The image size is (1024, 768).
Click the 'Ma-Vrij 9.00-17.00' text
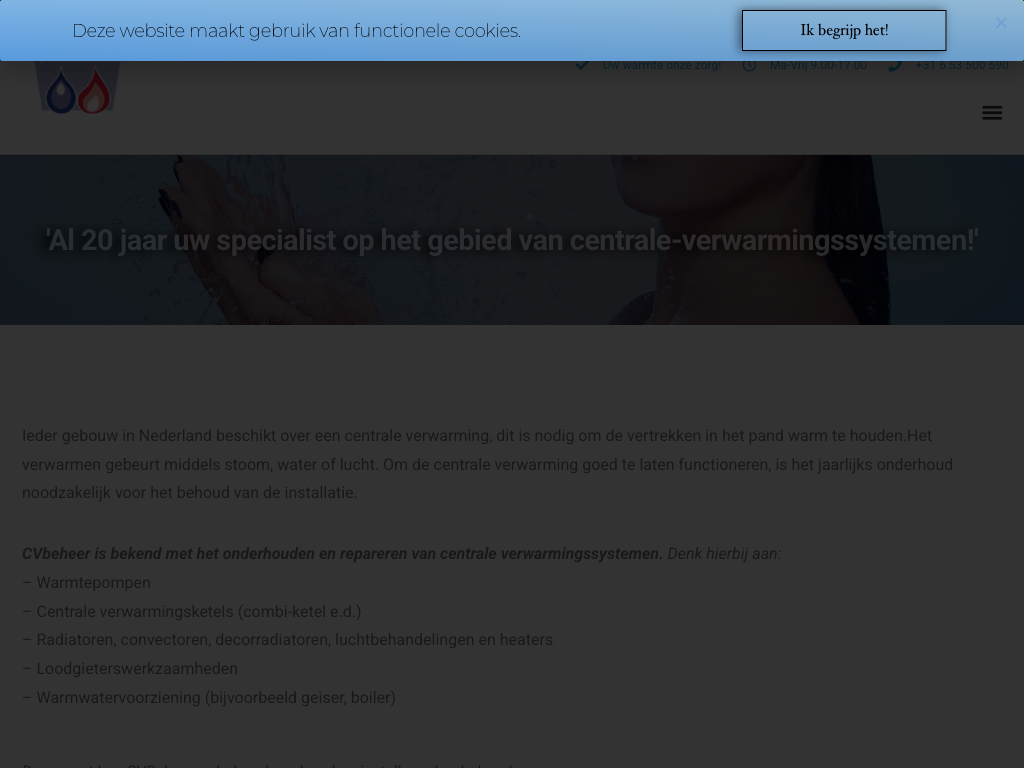tap(818, 65)
